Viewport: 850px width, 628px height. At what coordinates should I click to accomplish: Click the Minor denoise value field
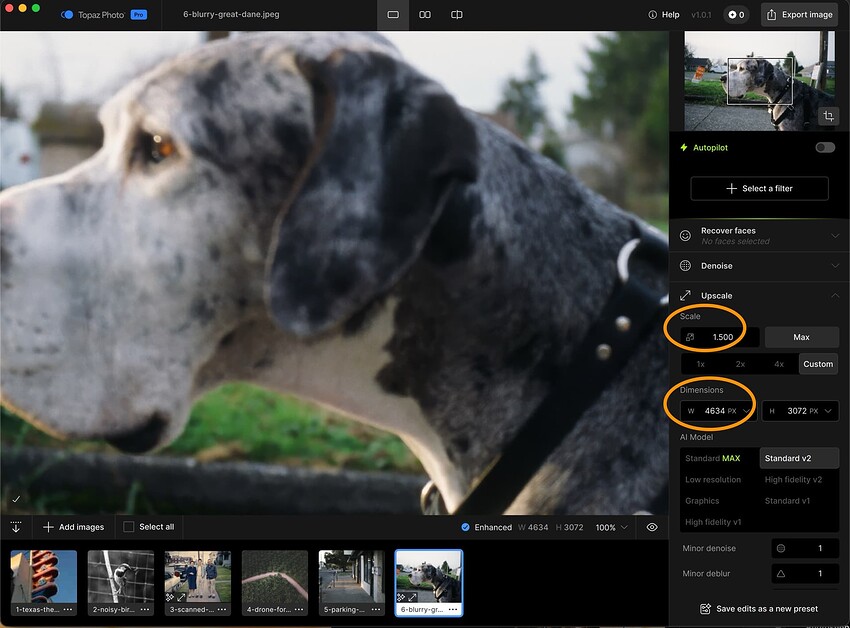coord(805,548)
